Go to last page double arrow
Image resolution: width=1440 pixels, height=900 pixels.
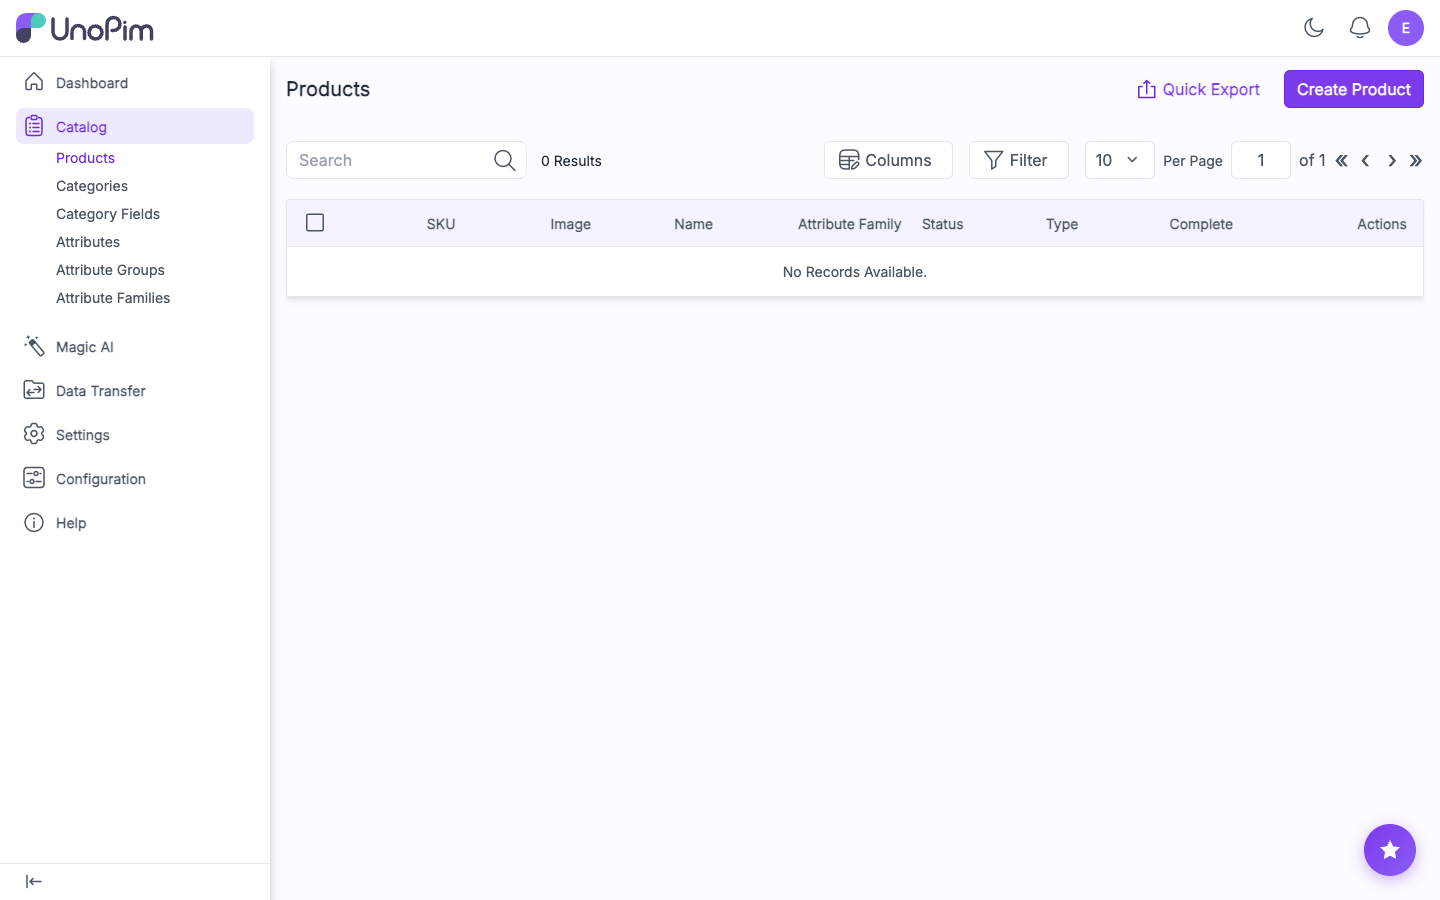tap(1416, 160)
